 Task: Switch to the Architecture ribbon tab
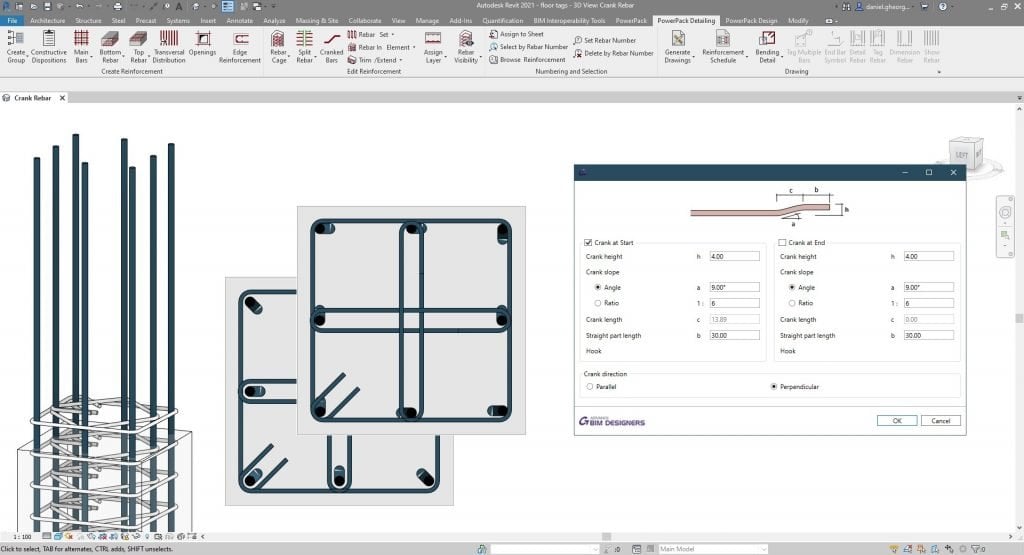pyautogui.click(x=48, y=20)
